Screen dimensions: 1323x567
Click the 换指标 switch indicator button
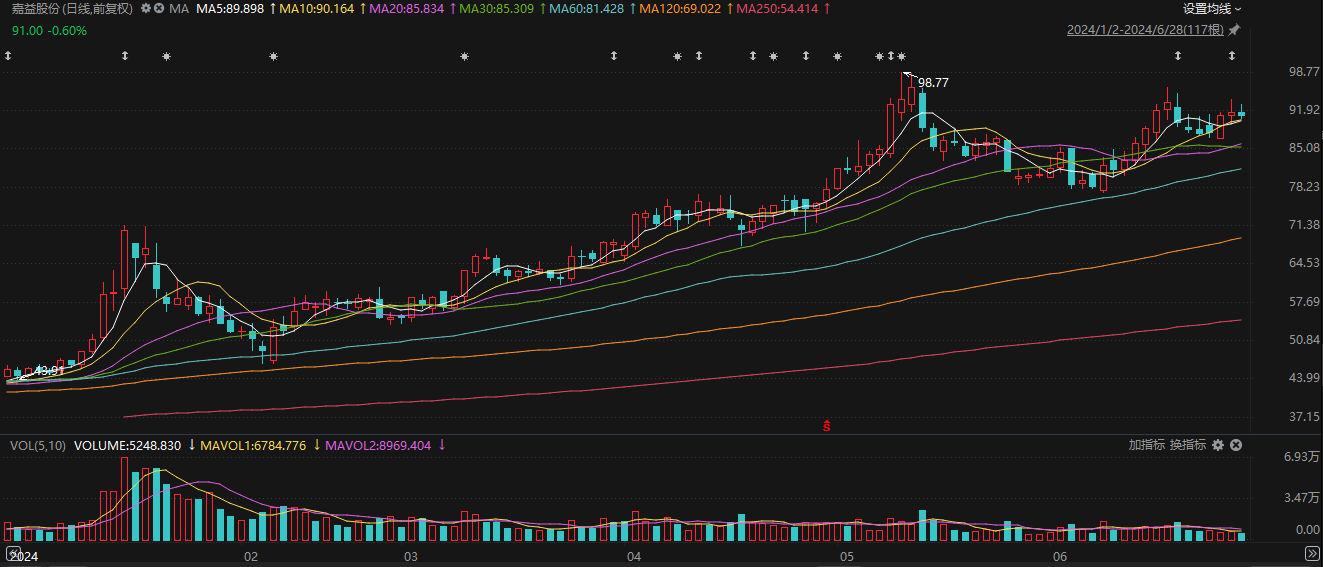pos(1188,445)
